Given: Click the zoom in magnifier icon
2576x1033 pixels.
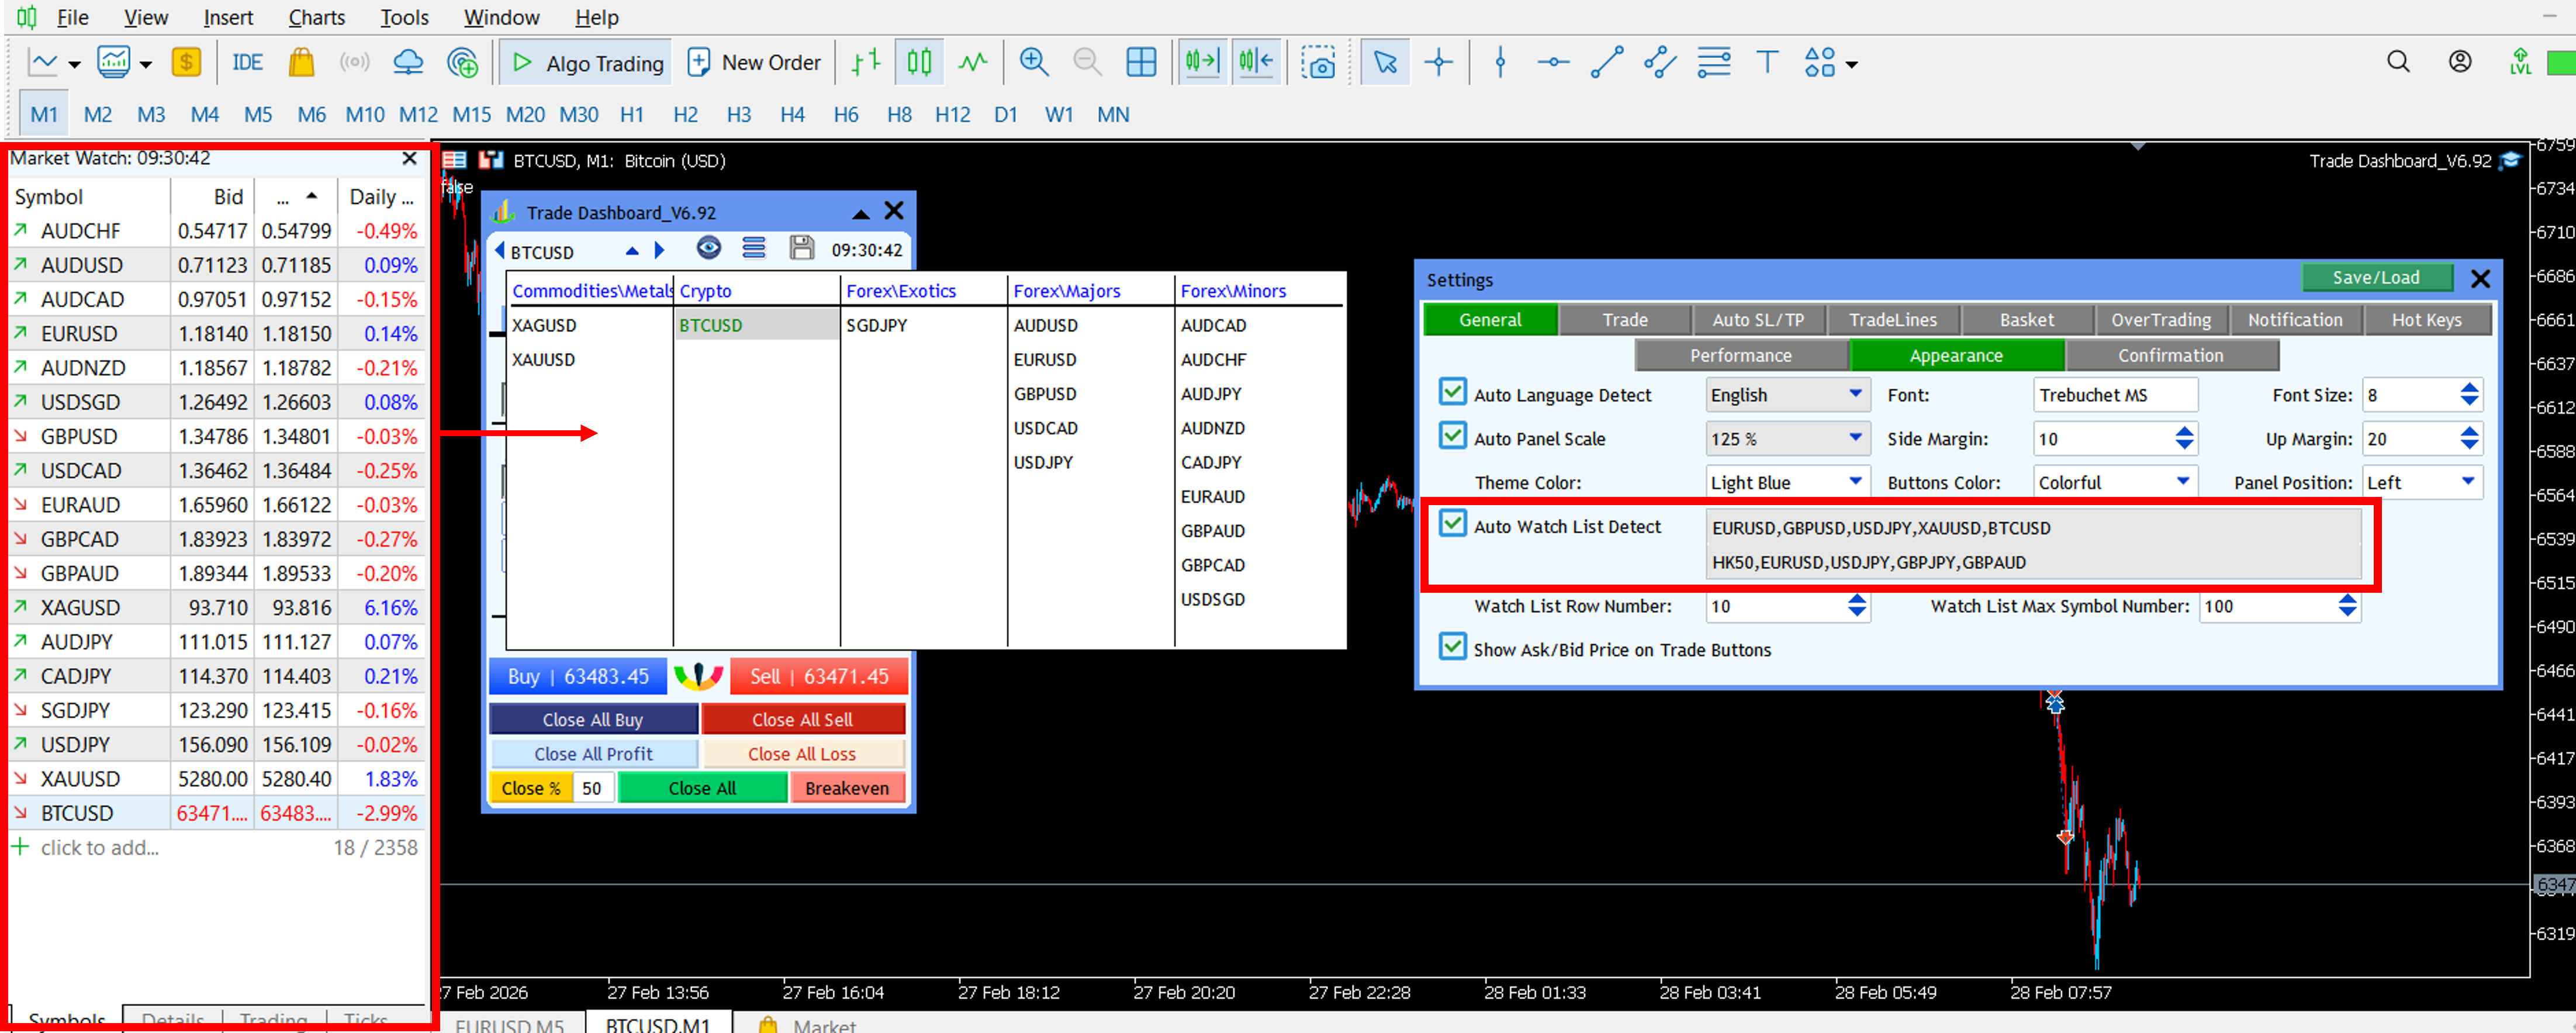Looking at the screenshot, I should (x=1033, y=62).
